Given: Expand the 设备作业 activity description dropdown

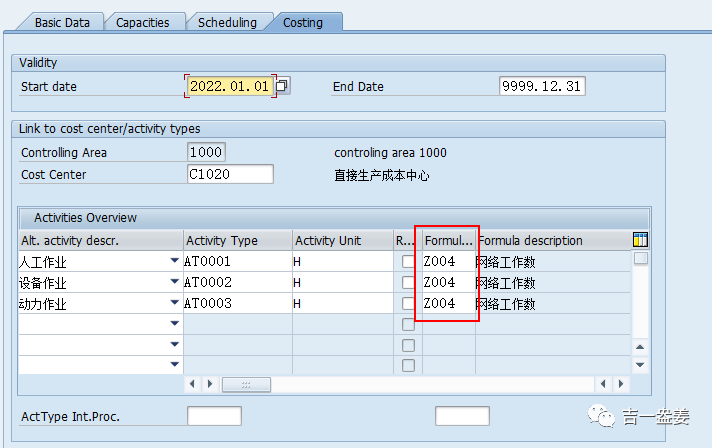Looking at the screenshot, I should click(174, 281).
